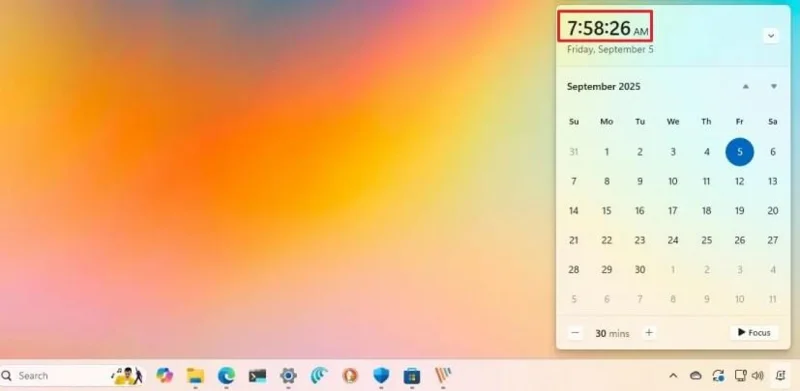Screen dimensions: 800x391
Task: Select September 26 in the calendar
Action: (739, 240)
